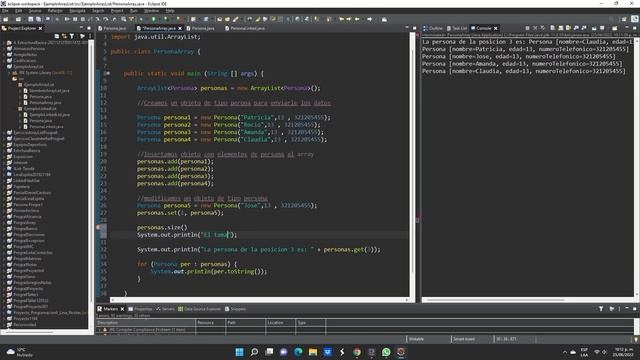Image resolution: width=640 pixels, height=360 pixels.
Task: Collapse the EjemploArrayList project node
Action: tap(4, 67)
